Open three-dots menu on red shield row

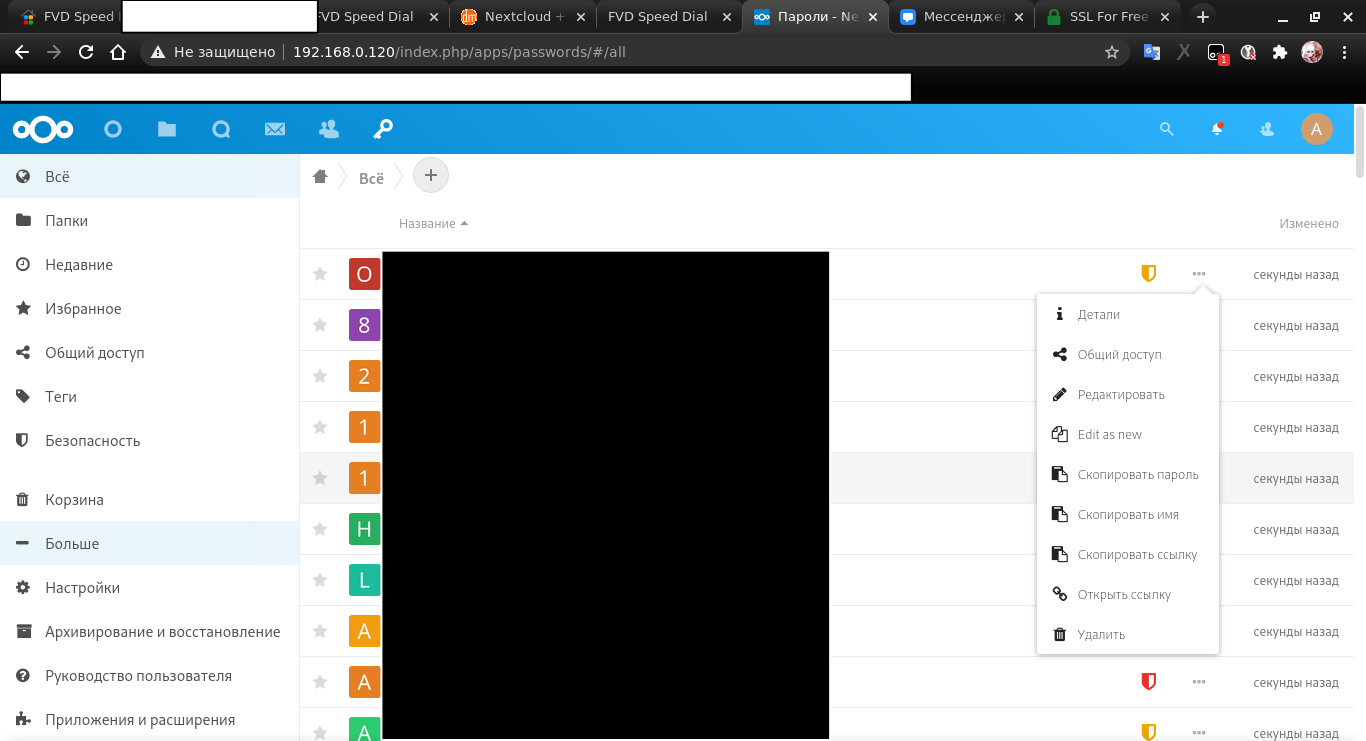1198,682
